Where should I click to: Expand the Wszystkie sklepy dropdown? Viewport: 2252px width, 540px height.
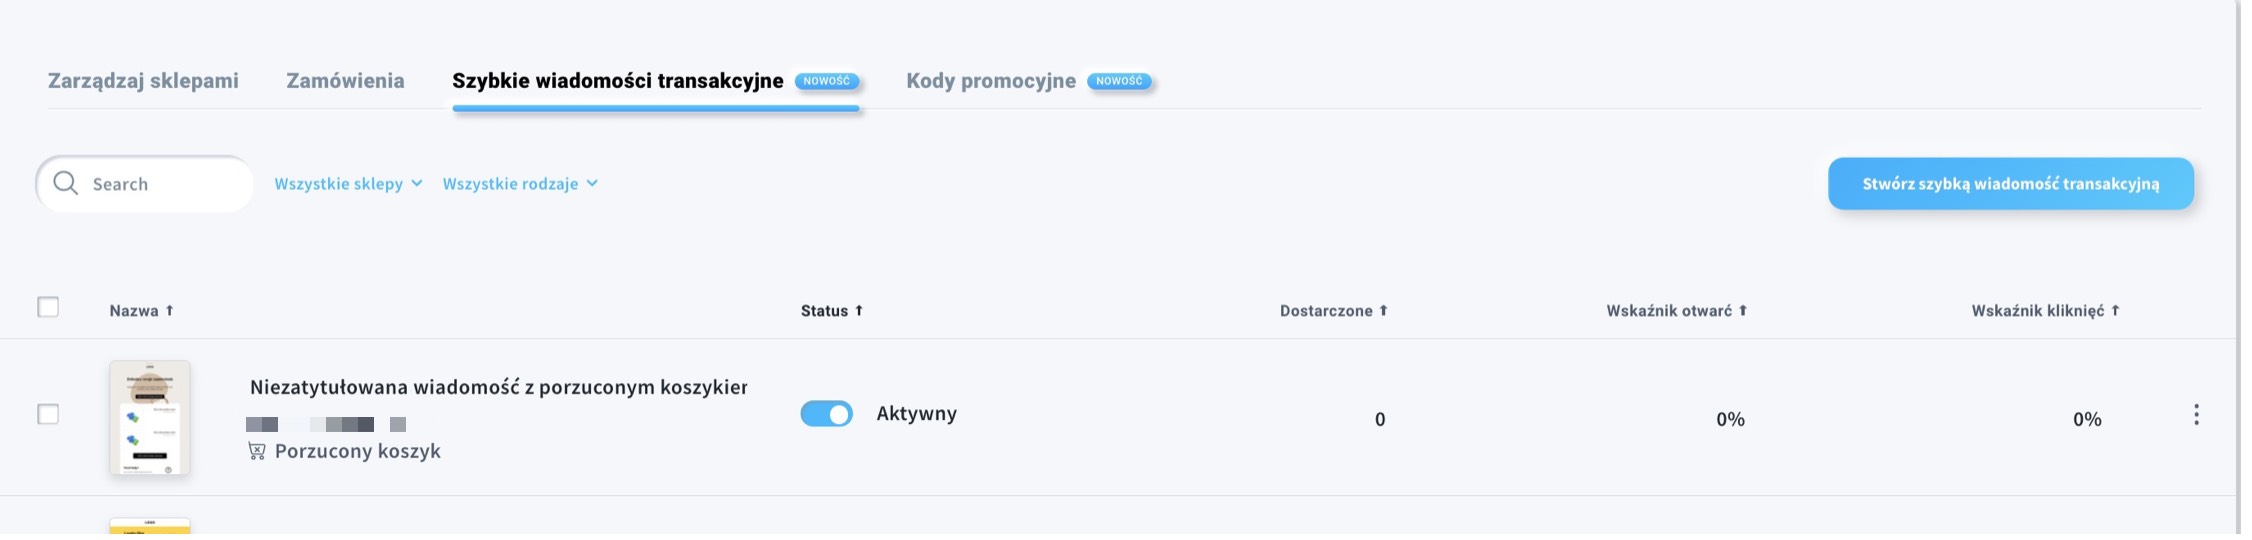350,184
